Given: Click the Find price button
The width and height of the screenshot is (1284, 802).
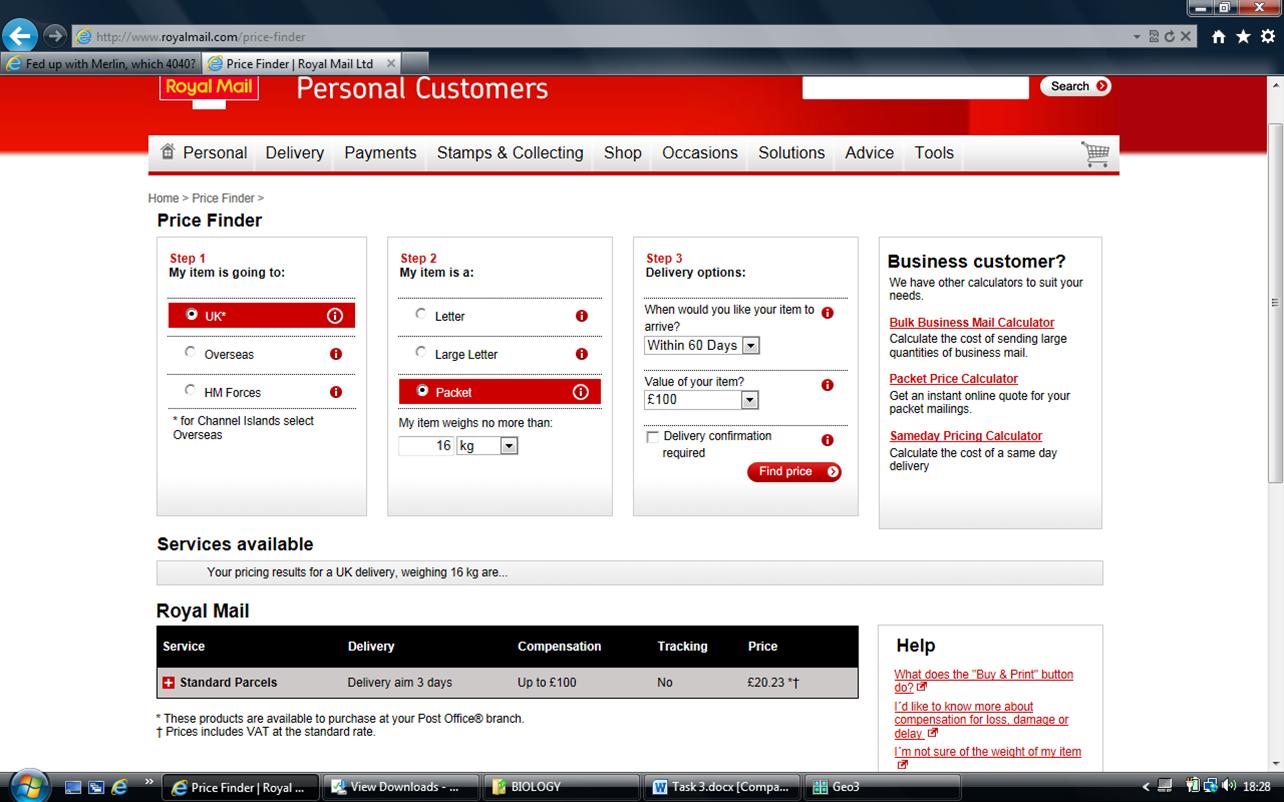Looking at the screenshot, I should (x=794, y=472).
